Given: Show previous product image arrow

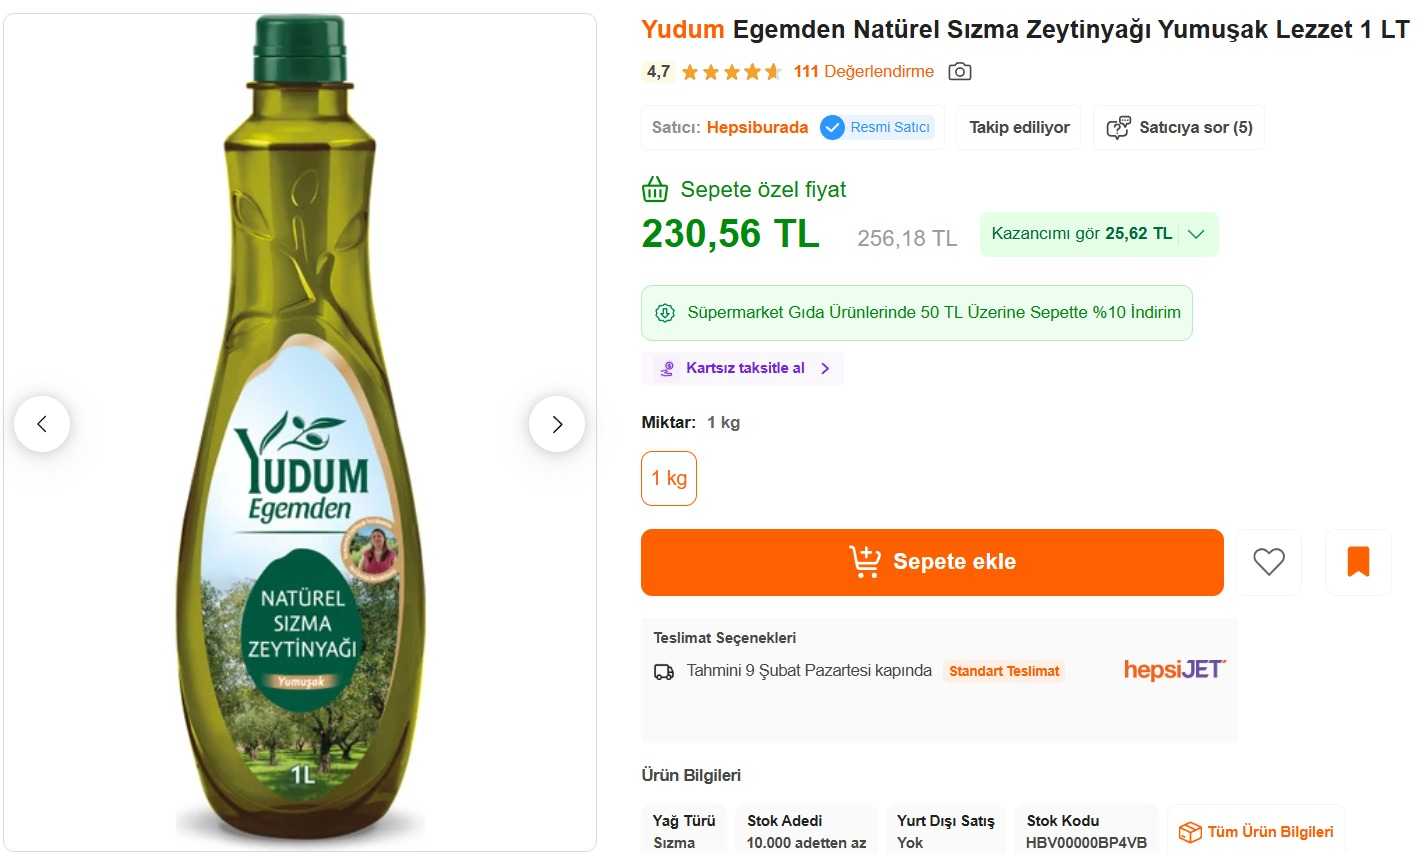Looking at the screenshot, I should coord(42,424).
